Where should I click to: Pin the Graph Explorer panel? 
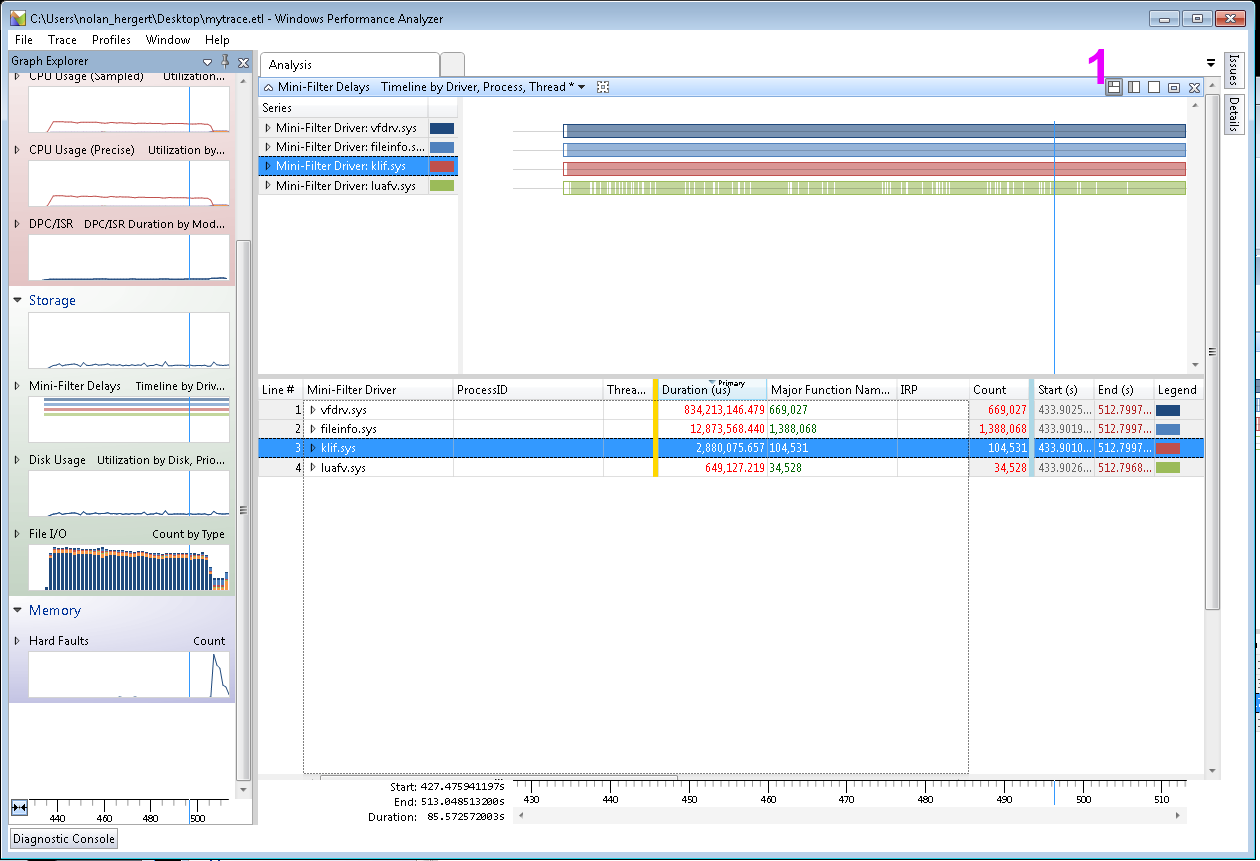225,61
